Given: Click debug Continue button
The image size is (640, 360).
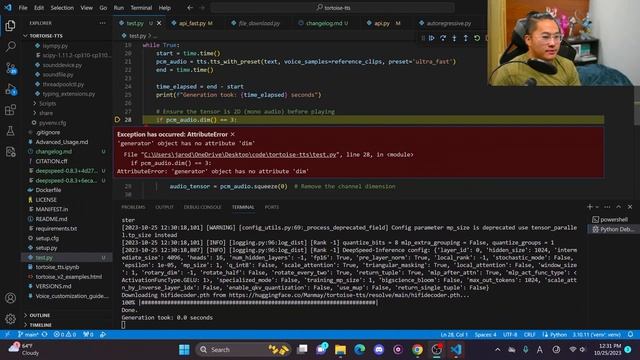Looking at the screenshot, I should click(x=431, y=38).
